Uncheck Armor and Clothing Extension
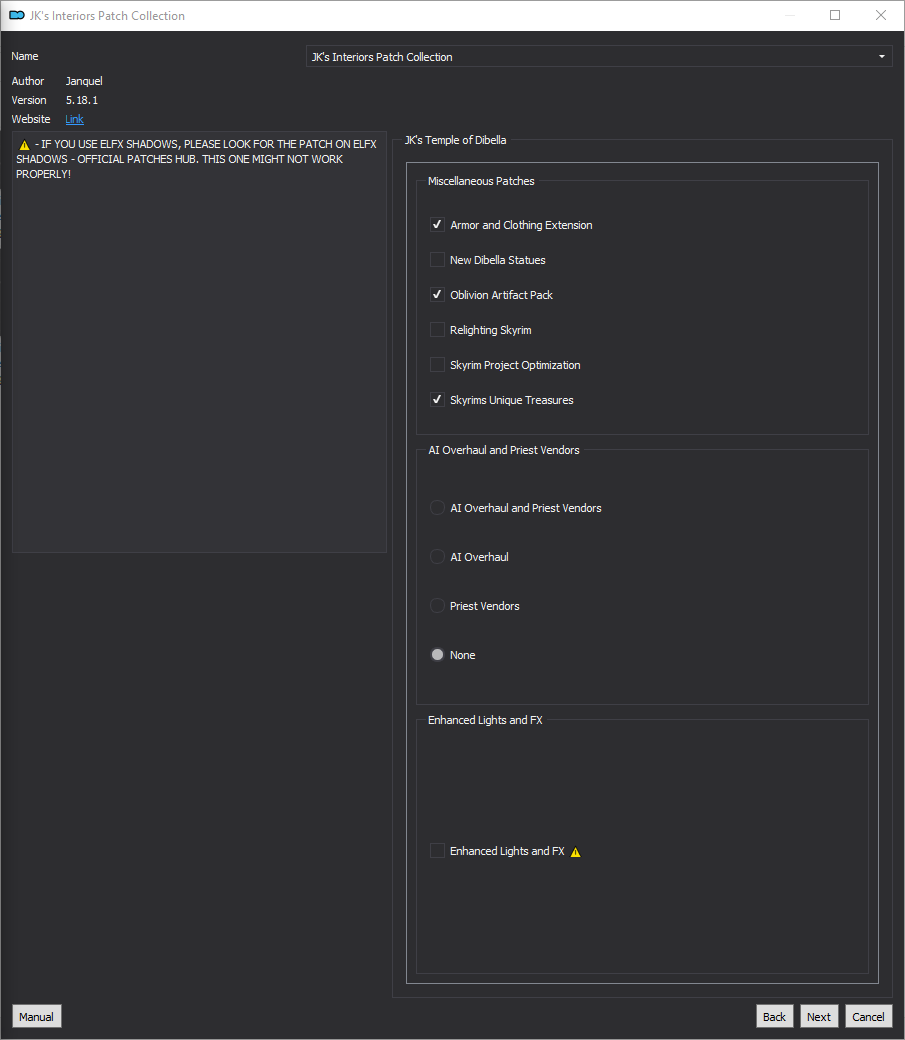 click(x=437, y=225)
